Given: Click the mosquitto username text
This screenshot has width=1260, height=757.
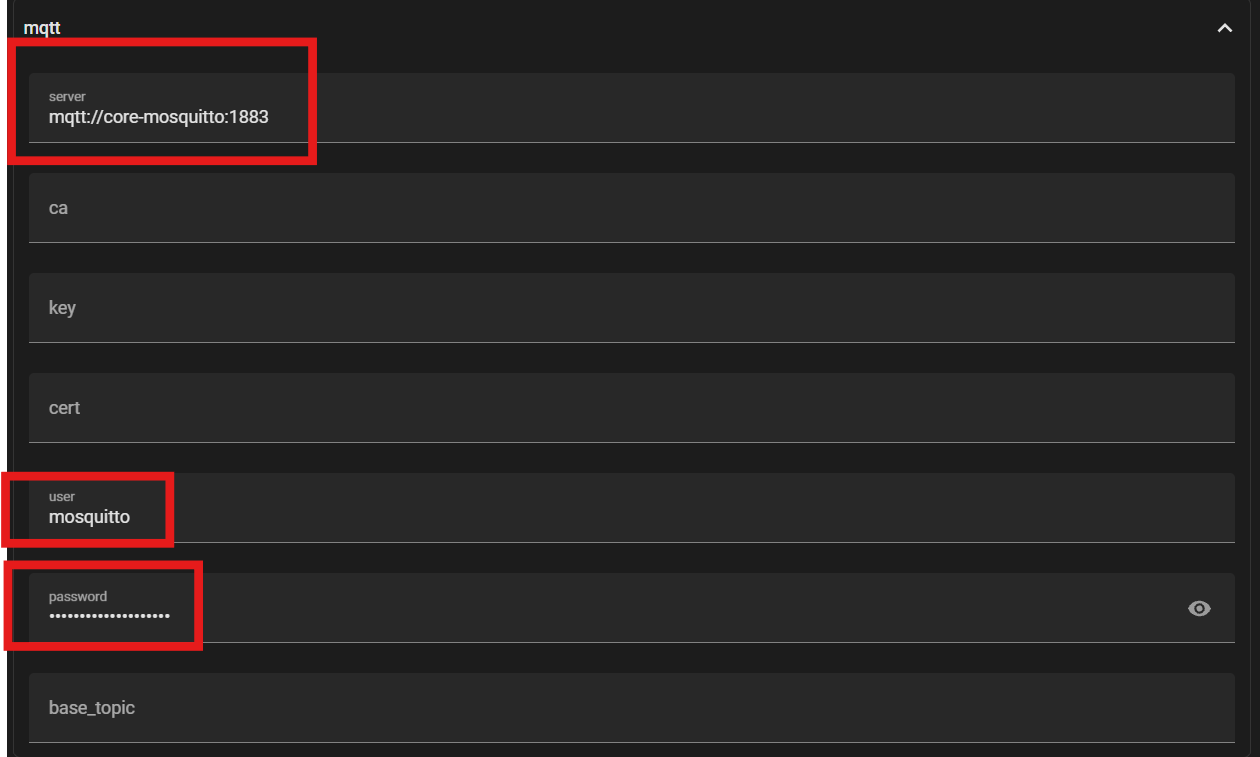Looking at the screenshot, I should pos(89,517).
